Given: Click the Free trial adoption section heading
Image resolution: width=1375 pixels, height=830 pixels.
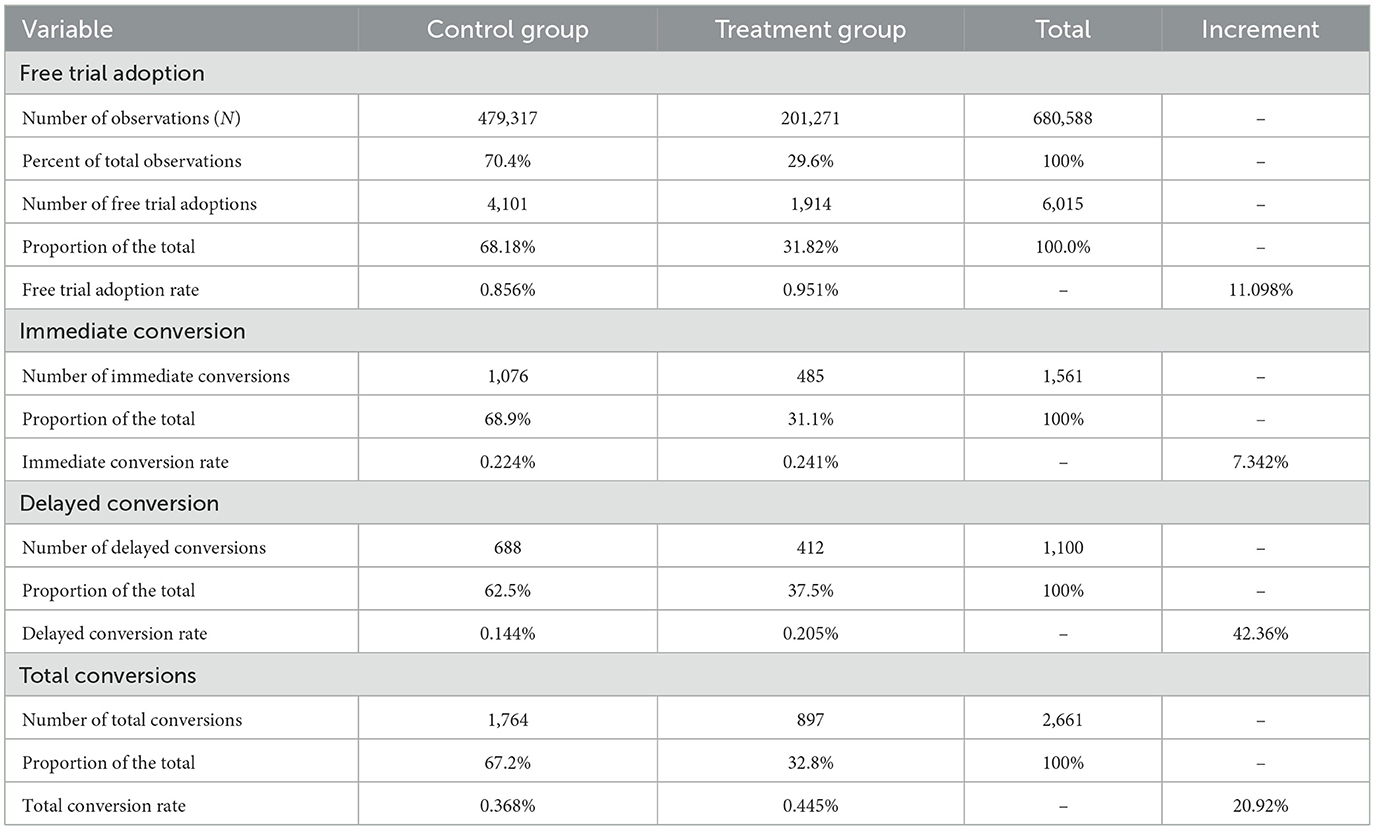Looking at the screenshot, I should (112, 73).
